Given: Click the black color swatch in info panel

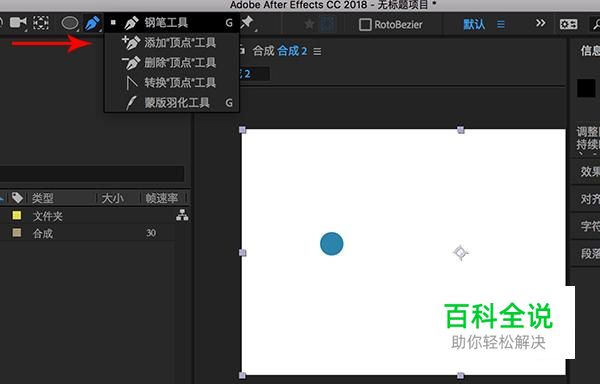Looking at the screenshot, I should click(586, 88).
